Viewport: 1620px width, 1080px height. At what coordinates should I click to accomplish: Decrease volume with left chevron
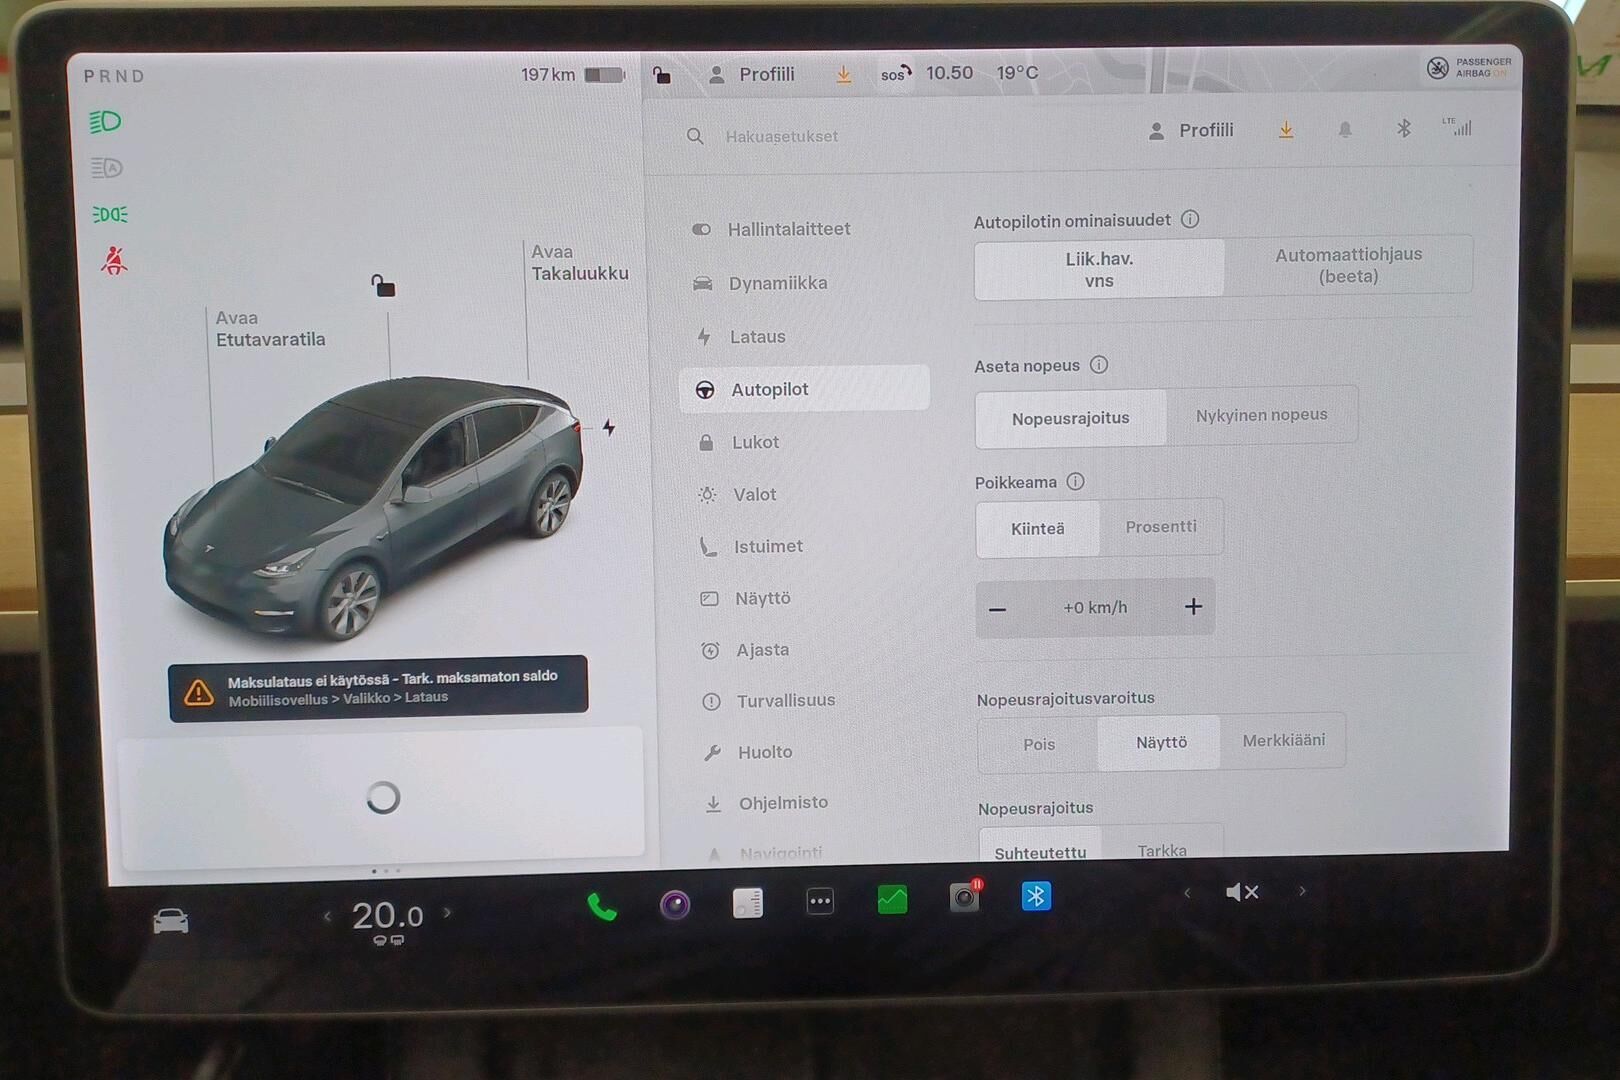[1187, 893]
